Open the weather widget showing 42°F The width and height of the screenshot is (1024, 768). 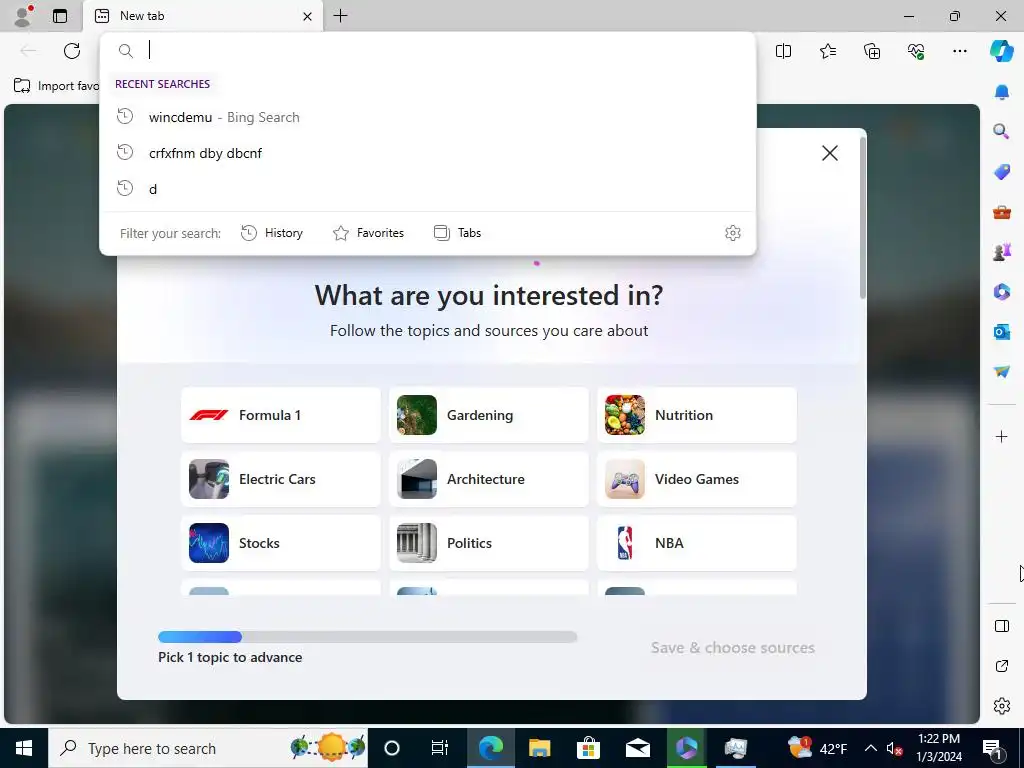click(818, 748)
